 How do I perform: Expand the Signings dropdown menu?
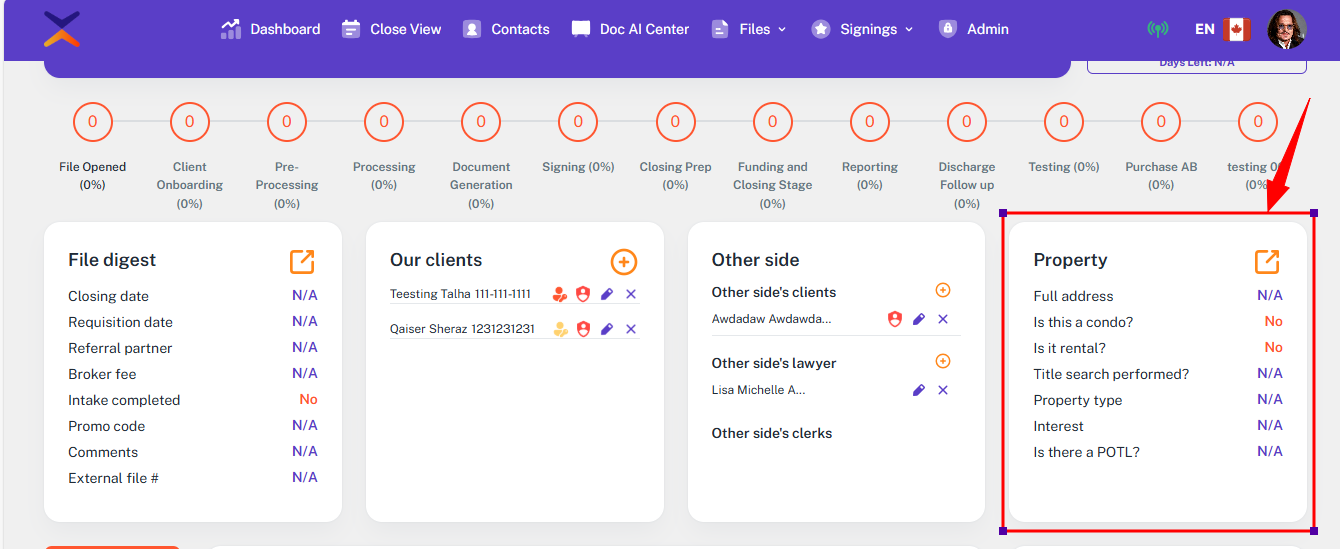[863, 29]
